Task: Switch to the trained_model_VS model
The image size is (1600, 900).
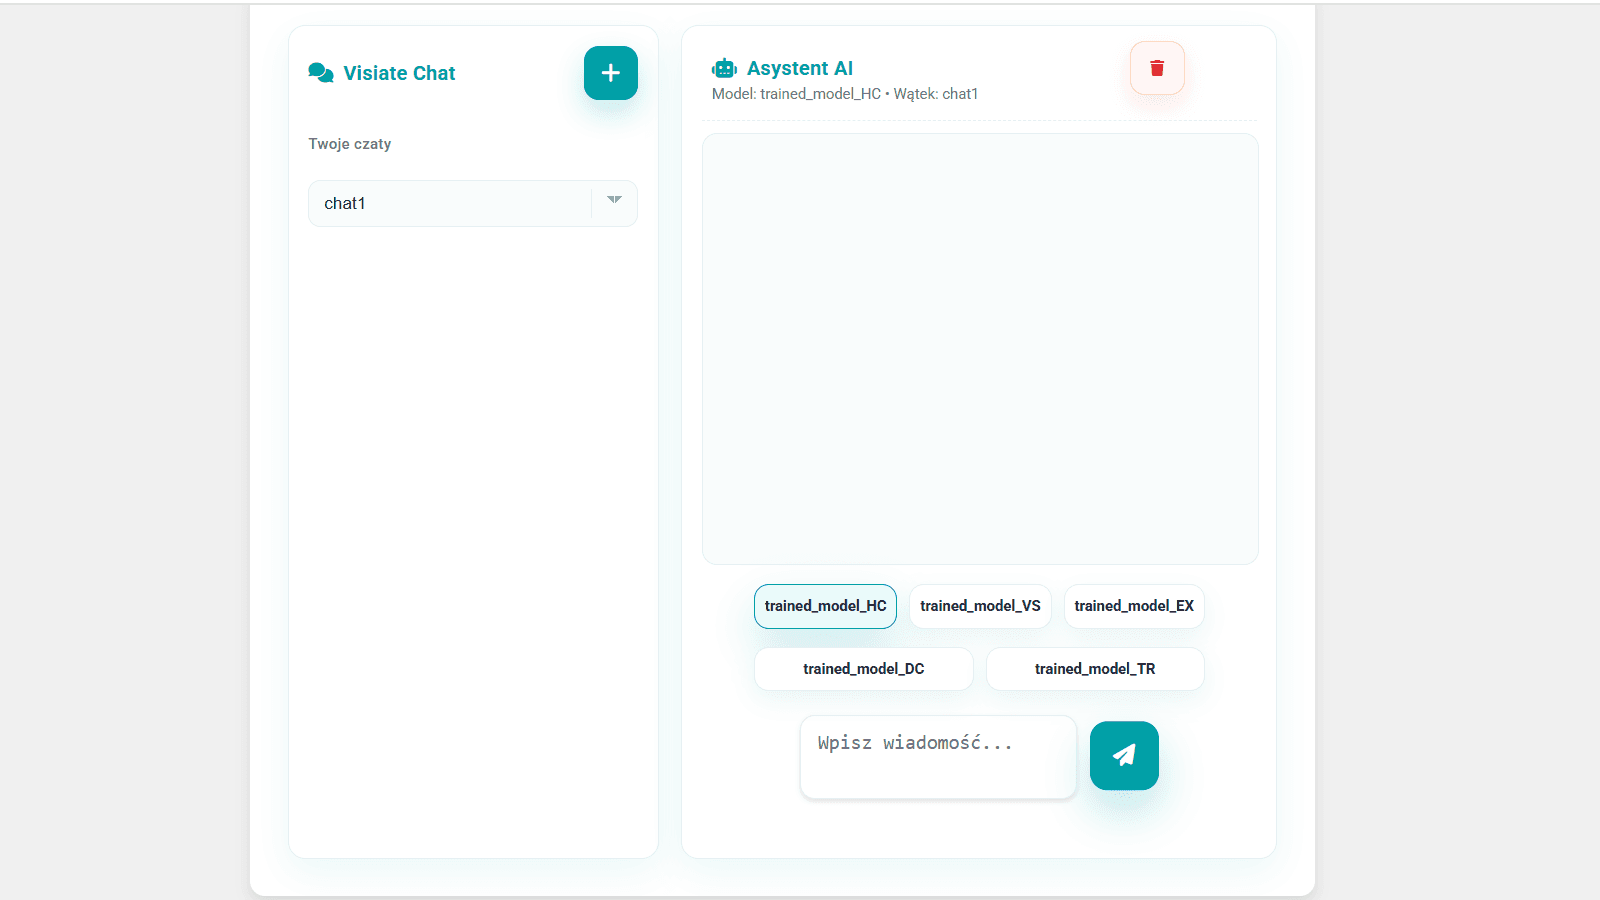Action: pyautogui.click(x=980, y=606)
